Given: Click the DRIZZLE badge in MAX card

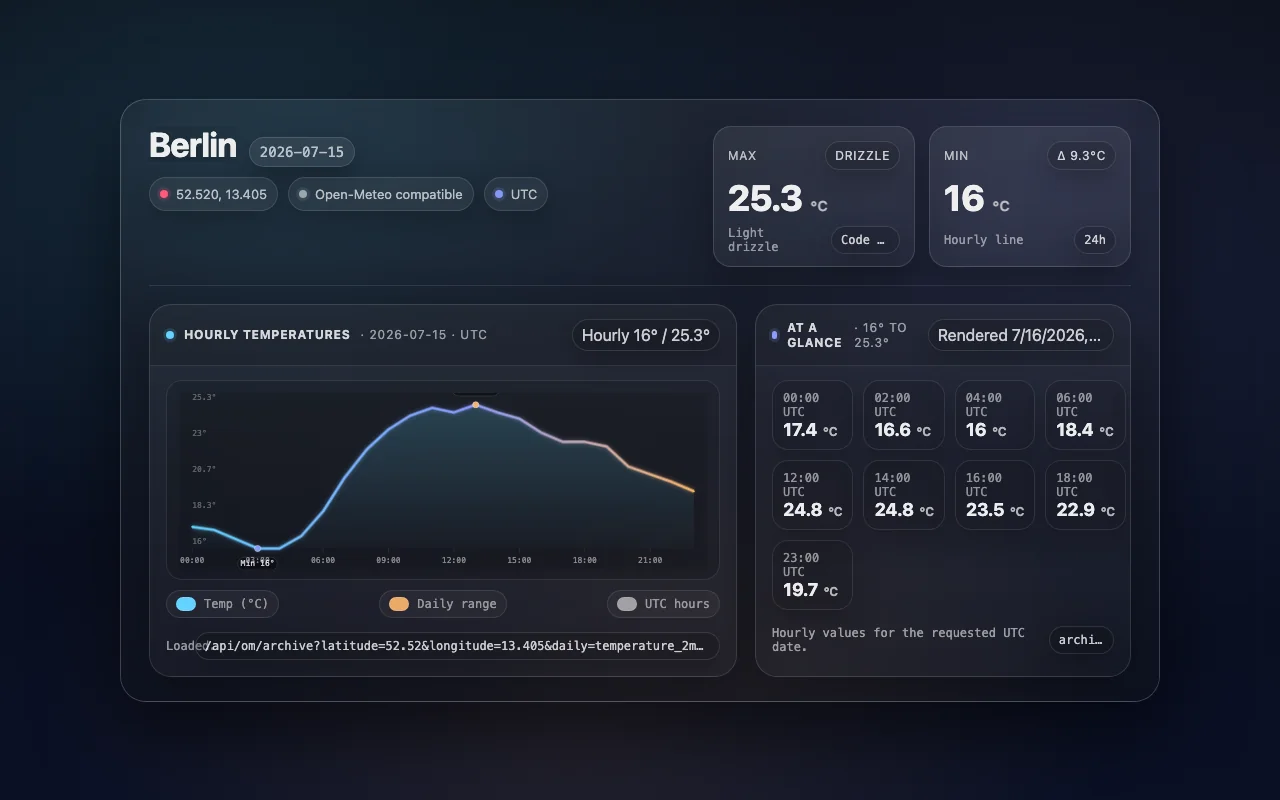Looking at the screenshot, I should 862,155.
